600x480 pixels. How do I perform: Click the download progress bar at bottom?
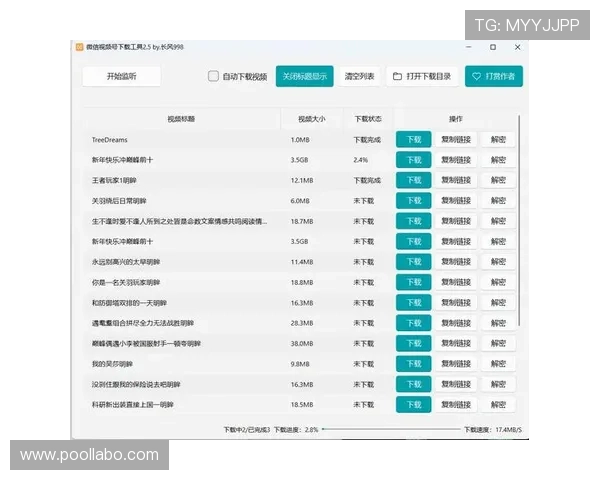[x=391, y=429]
